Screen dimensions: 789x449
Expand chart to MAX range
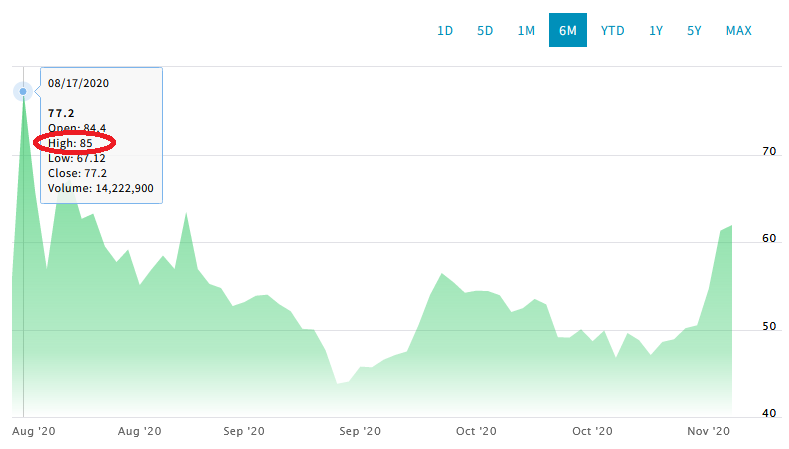coord(738,30)
